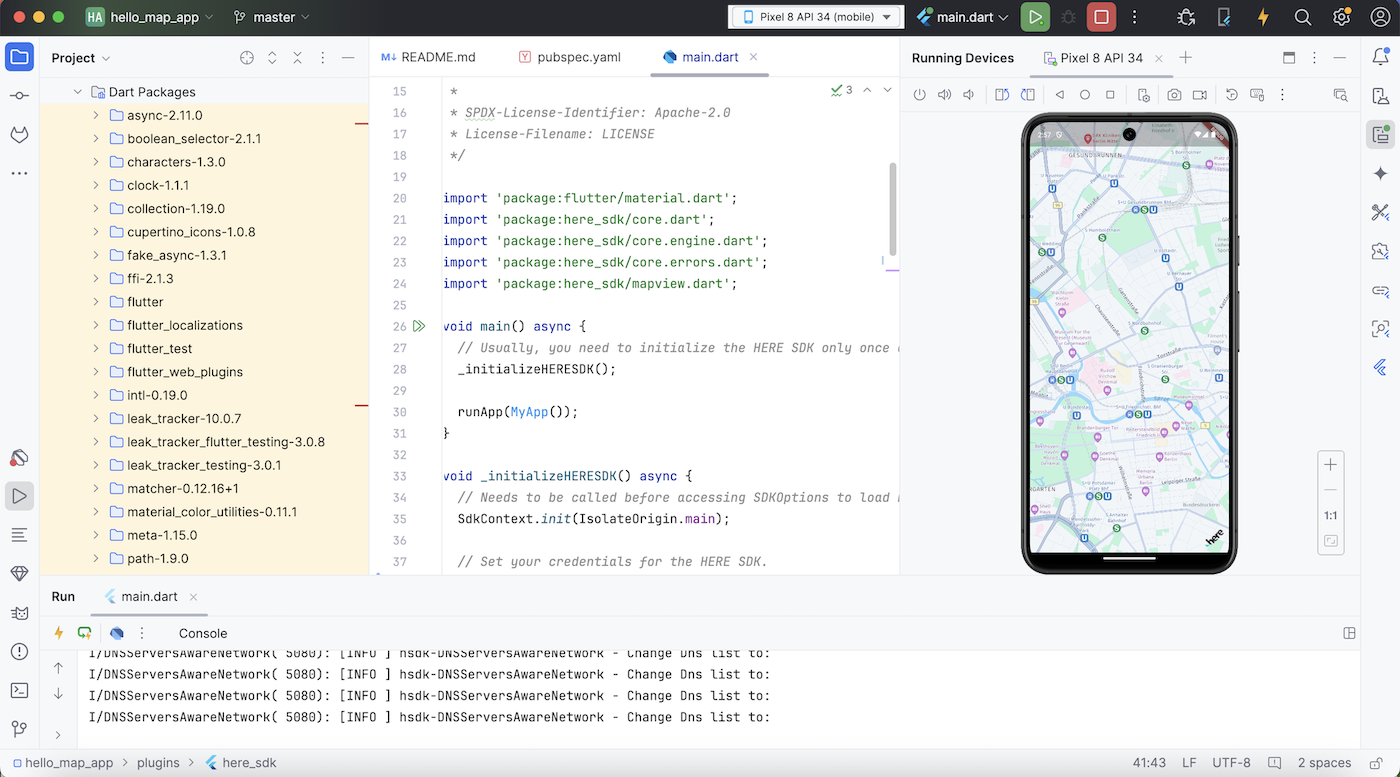Open the Layout Inspector icon in Running Devices
This screenshot has height=777, width=1400.
click(1341, 95)
